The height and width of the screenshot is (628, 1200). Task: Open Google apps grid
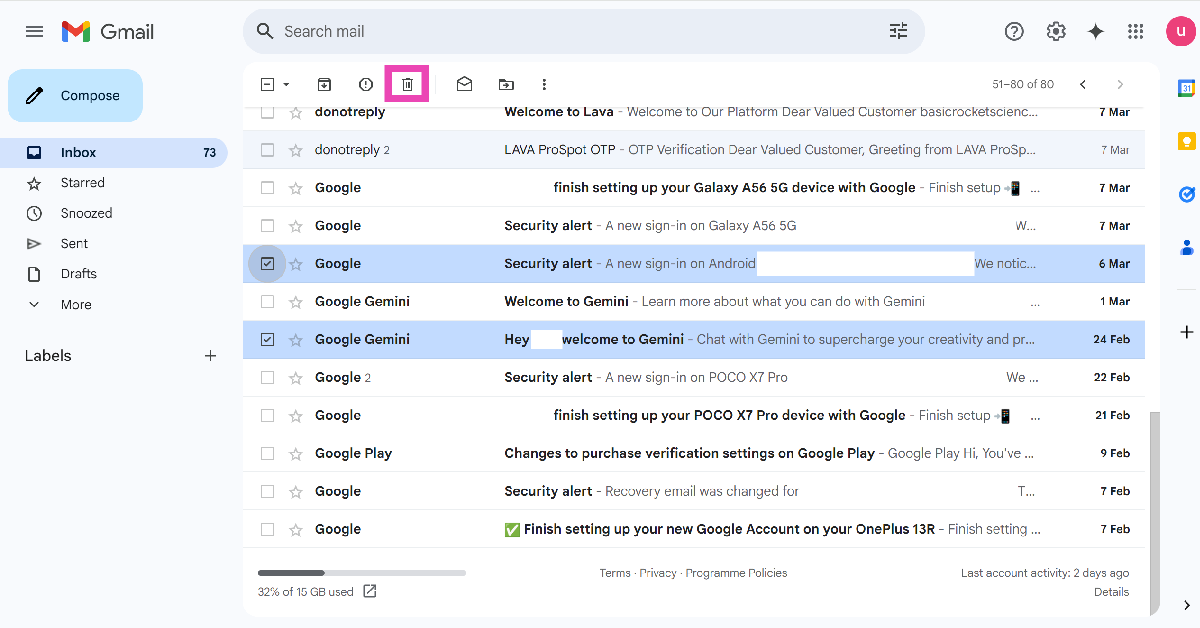tap(1135, 32)
